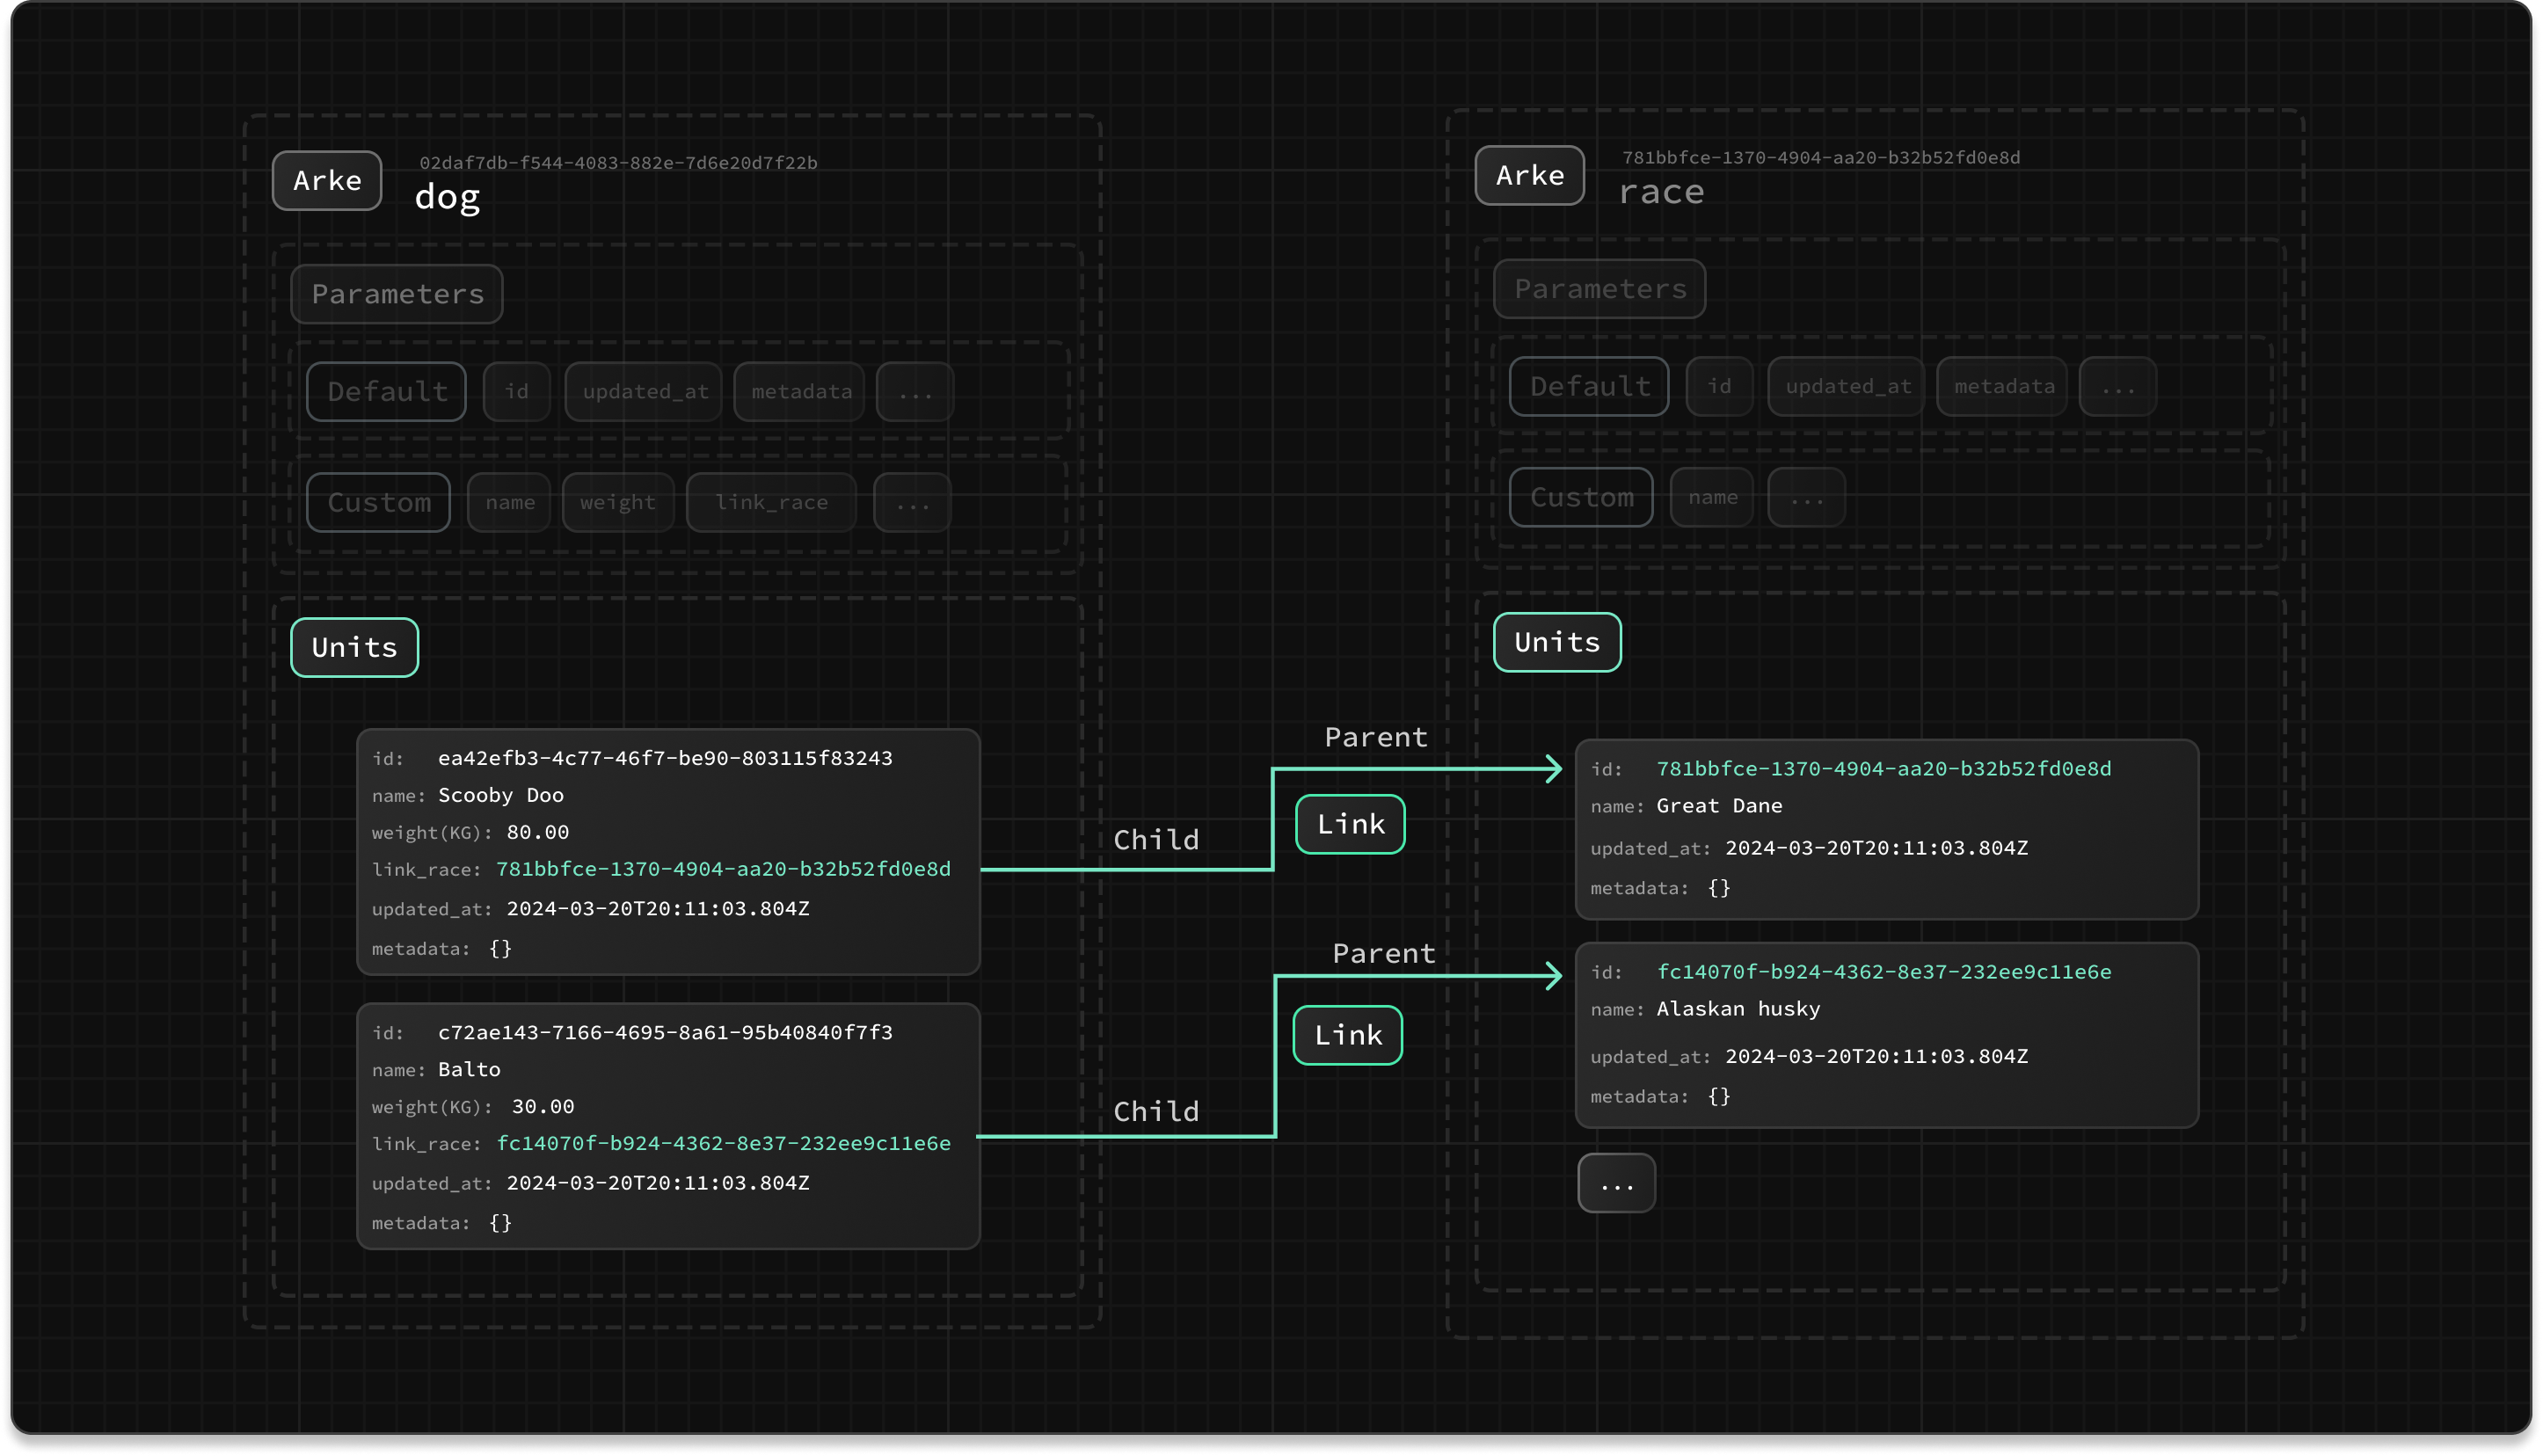
Task: Click the race Parameters label
Action: point(1599,290)
